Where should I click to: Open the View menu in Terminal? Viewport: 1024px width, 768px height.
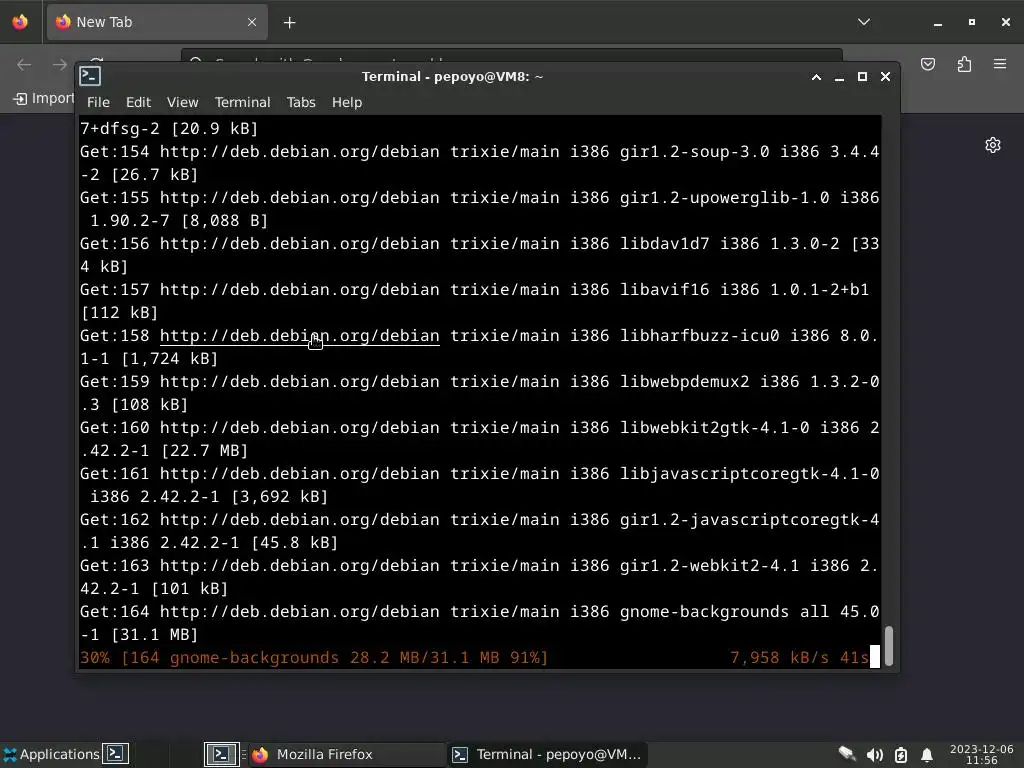coord(182,103)
